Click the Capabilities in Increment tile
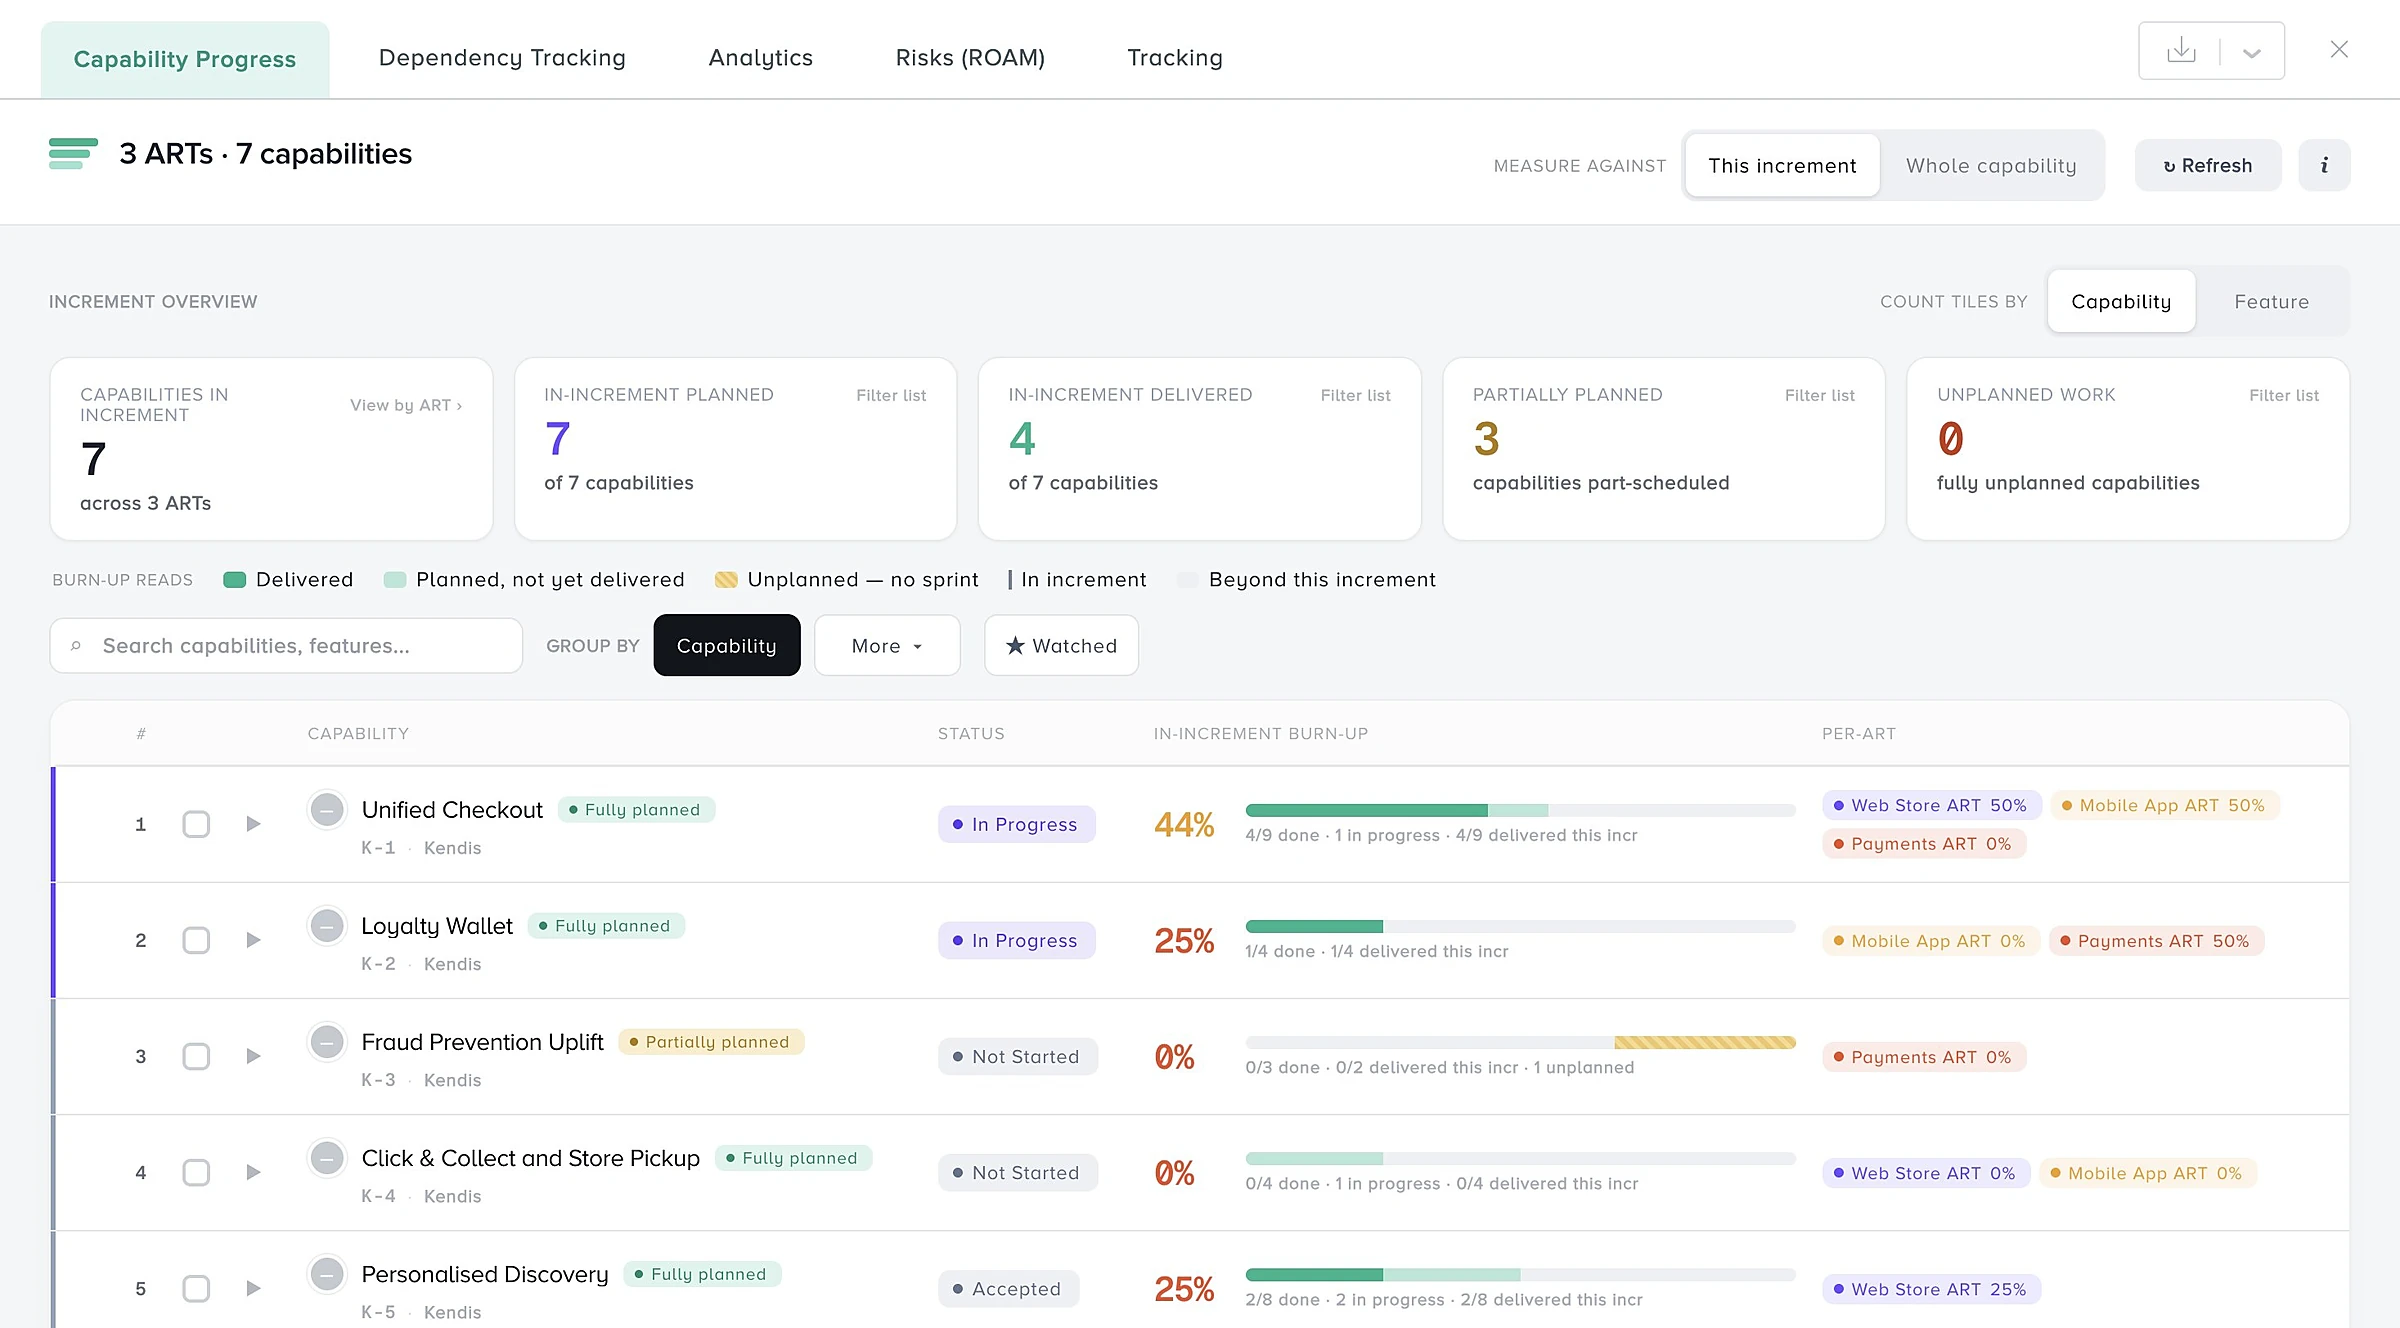 tap(271, 449)
